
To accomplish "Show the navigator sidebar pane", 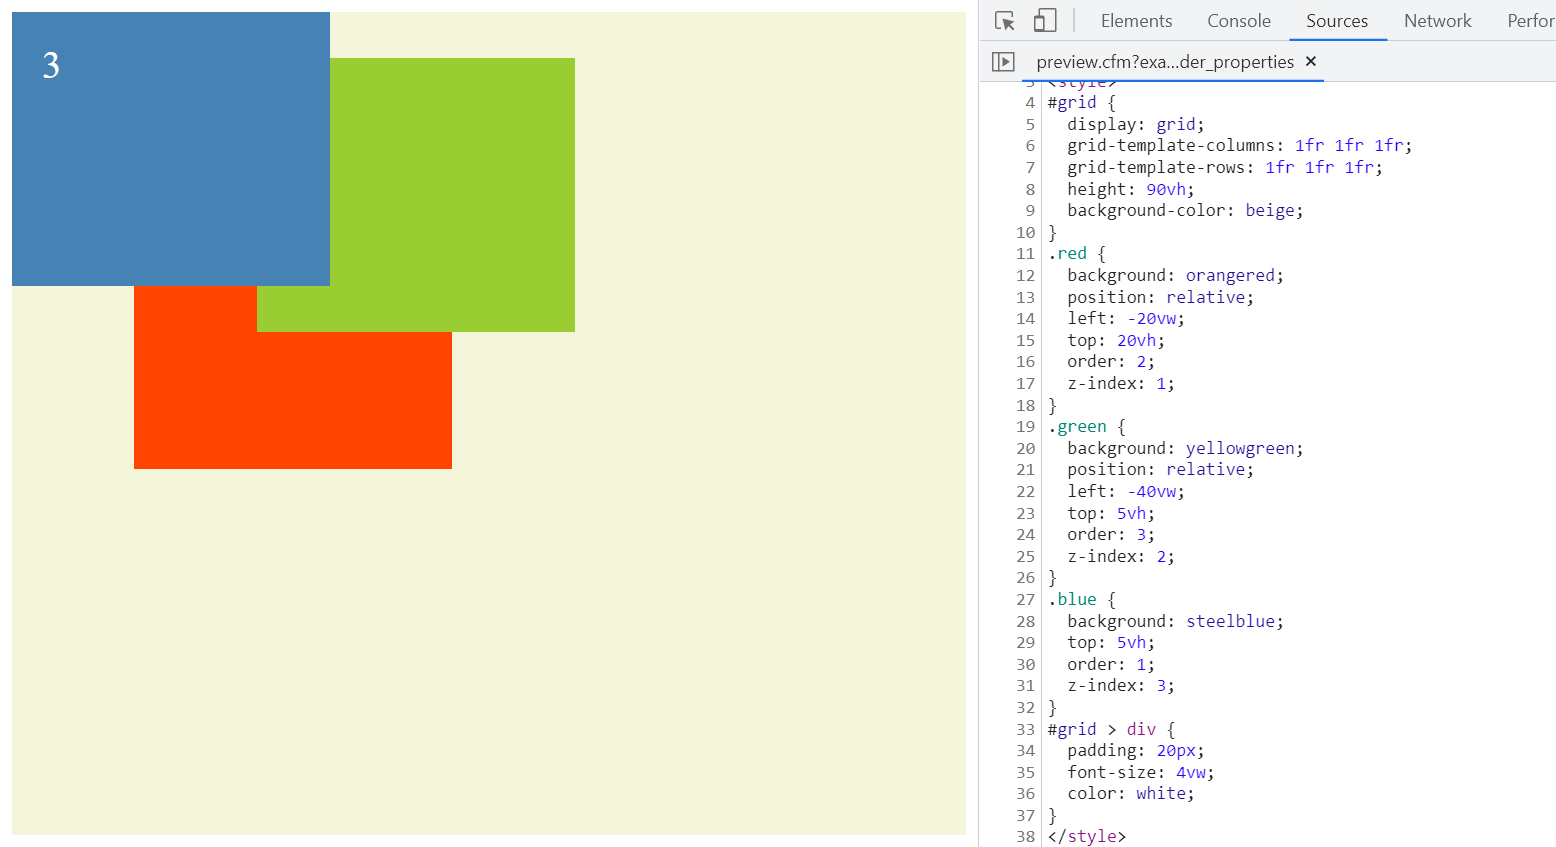I will pyautogui.click(x=1003, y=62).
